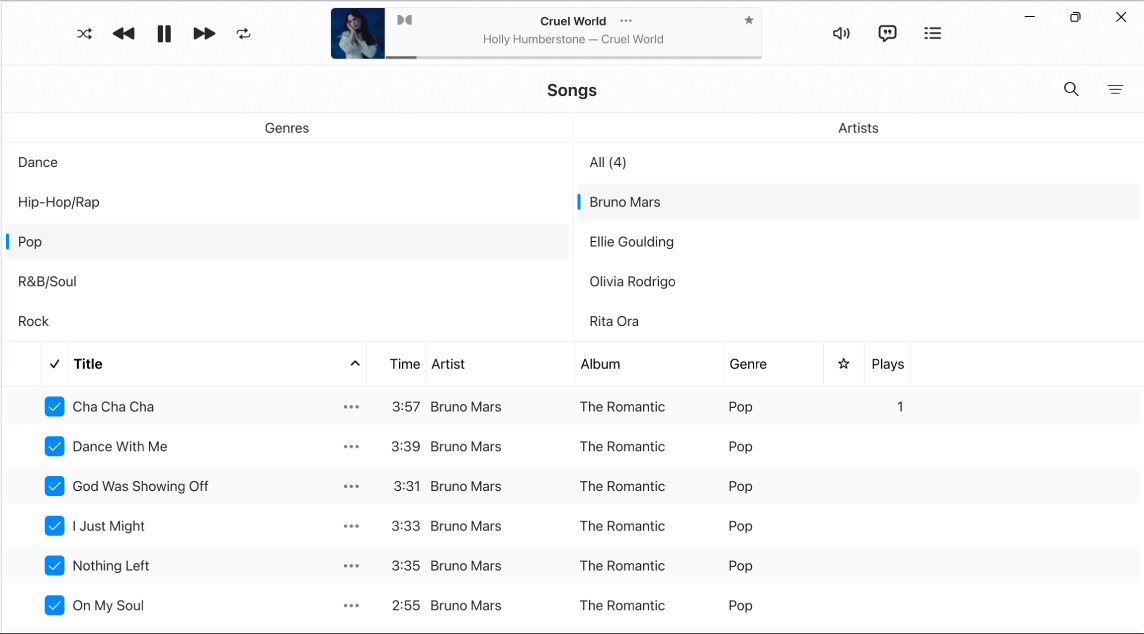Sort songs by Album column
1144x634 pixels.
pos(600,364)
